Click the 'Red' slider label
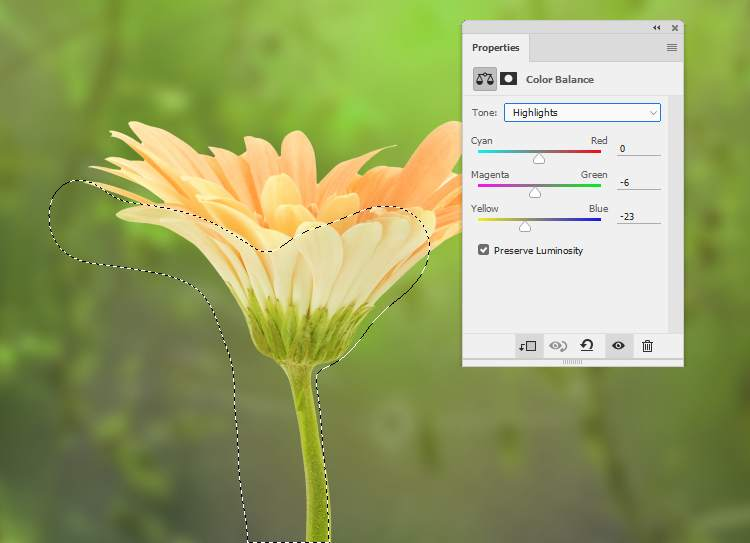The height and width of the screenshot is (543, 750). [599, 141]
